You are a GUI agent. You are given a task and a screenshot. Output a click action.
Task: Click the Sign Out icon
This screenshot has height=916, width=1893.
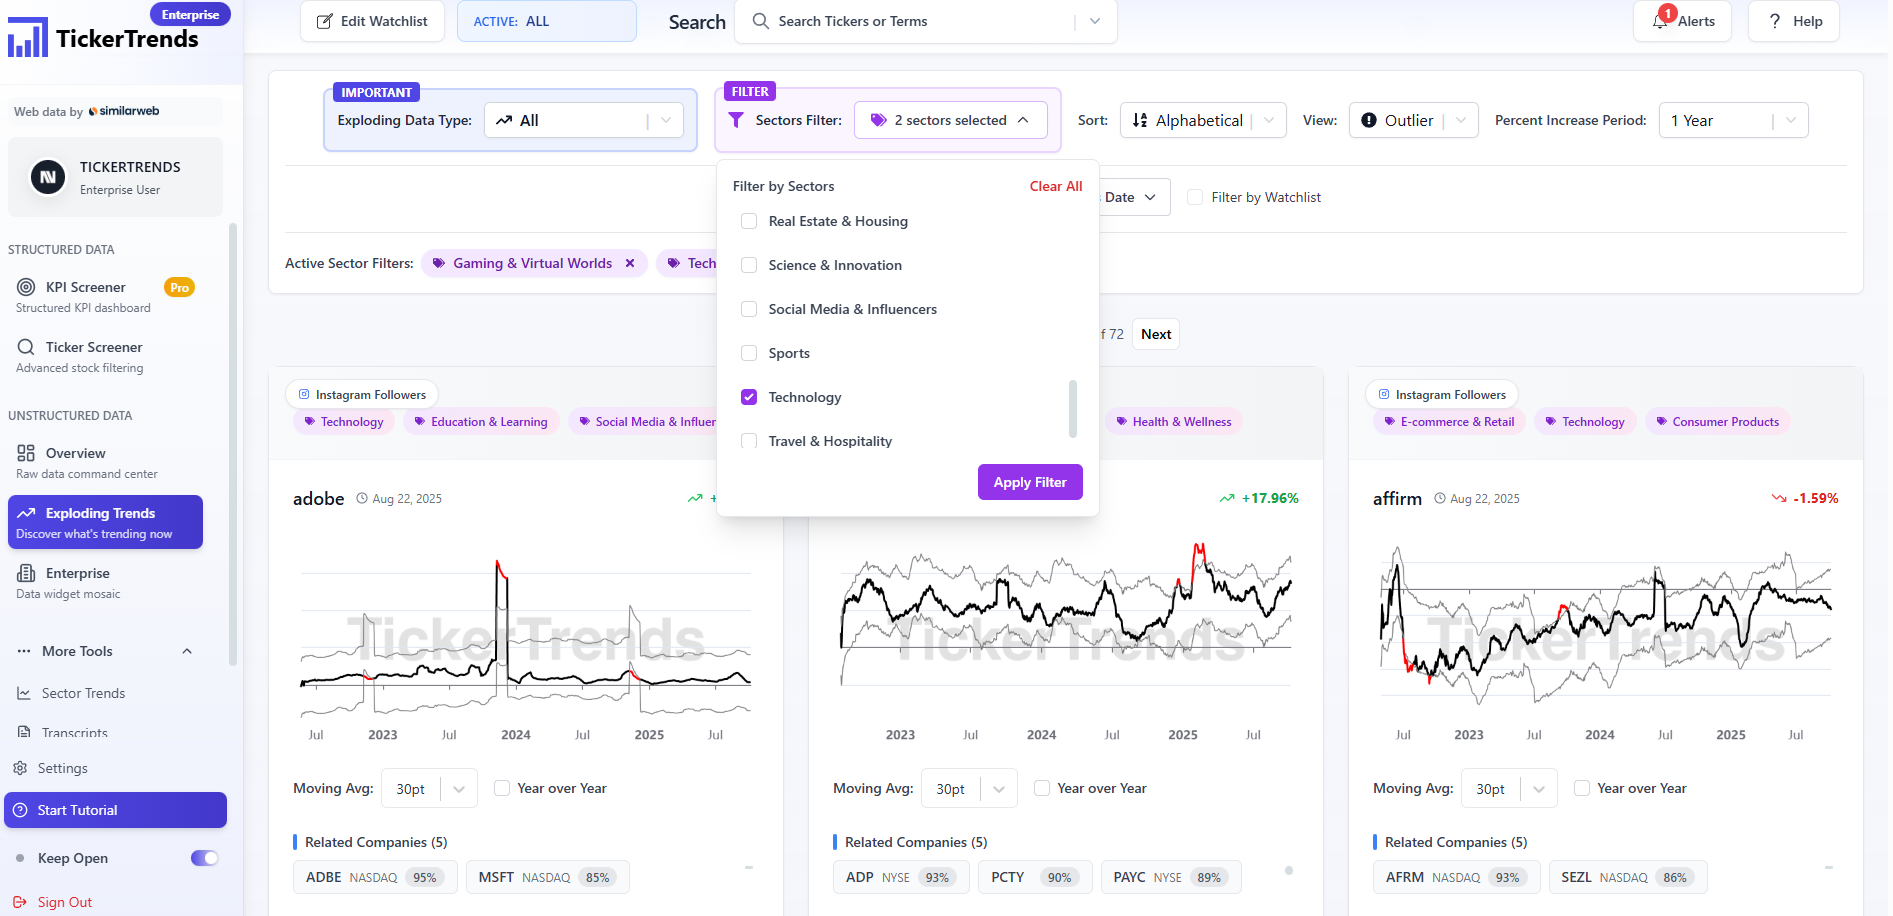[x=20, y=902]
